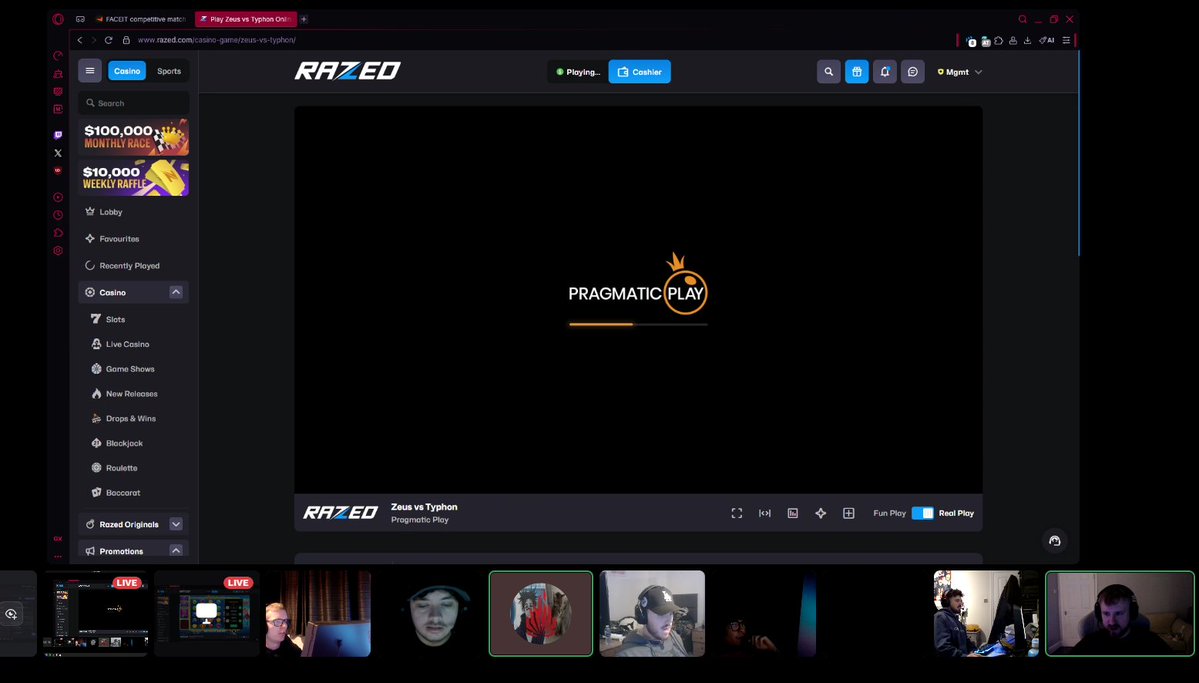Open the support headset button
This screenshot has width=1199, height=683.
(x=1054, y=541)
